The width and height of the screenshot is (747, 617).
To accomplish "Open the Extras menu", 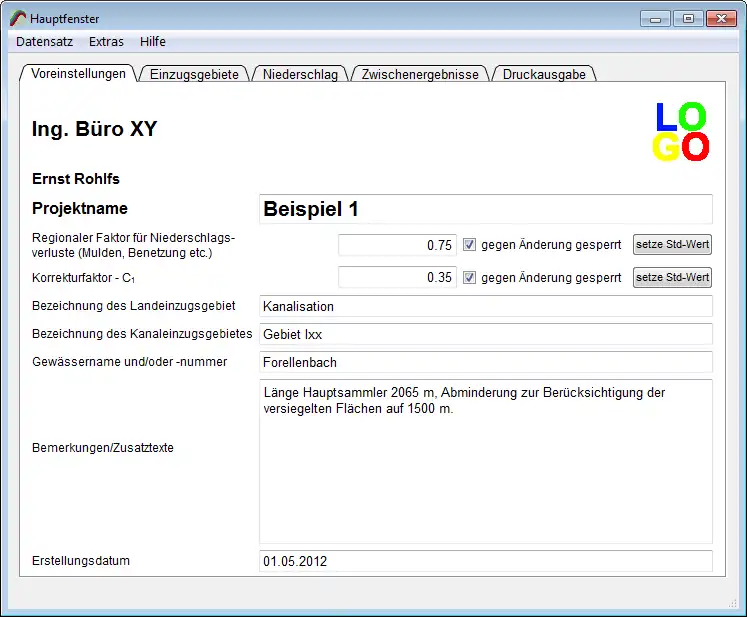I will click(106, 42).
